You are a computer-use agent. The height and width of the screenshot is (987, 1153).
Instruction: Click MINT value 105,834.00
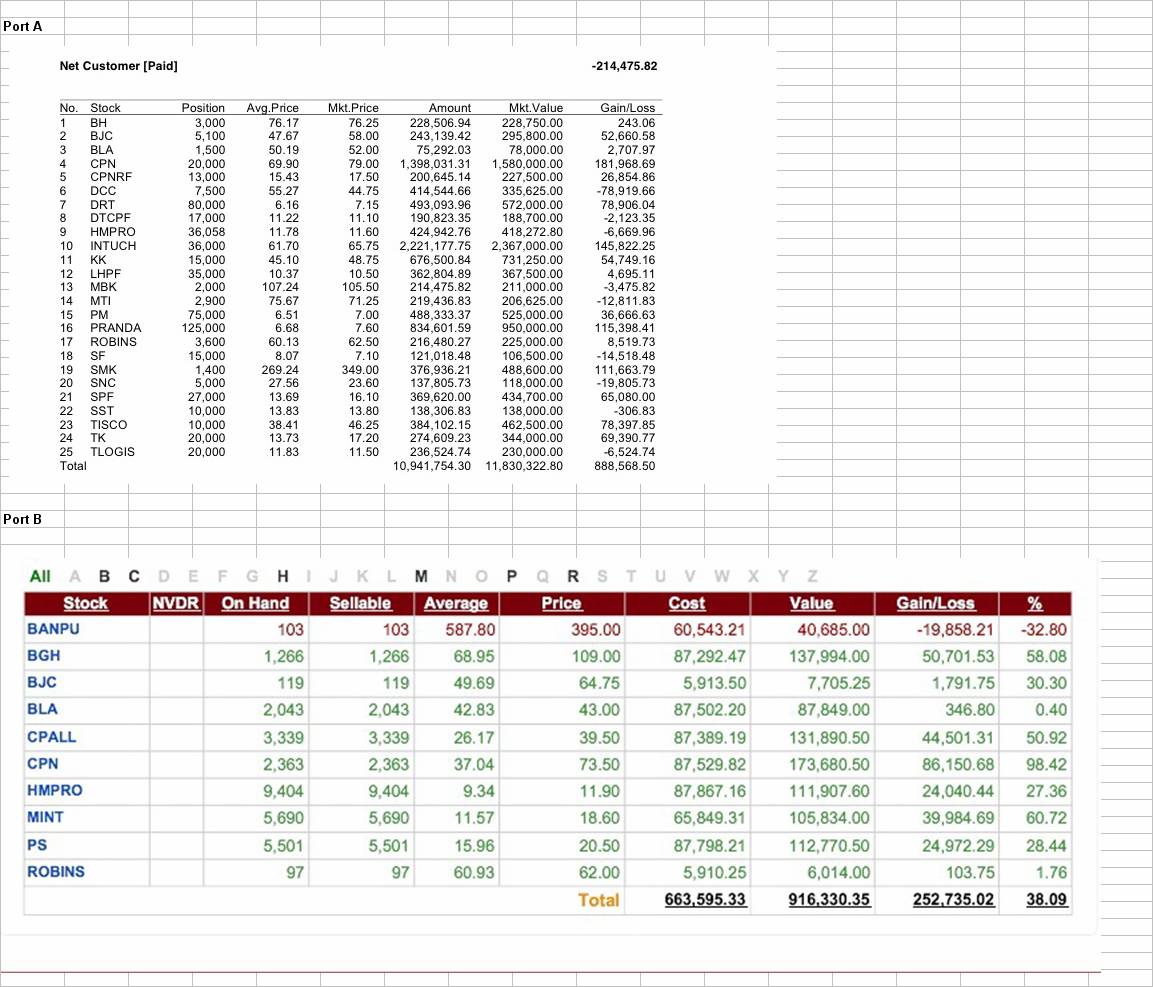(x=829, y=818)
